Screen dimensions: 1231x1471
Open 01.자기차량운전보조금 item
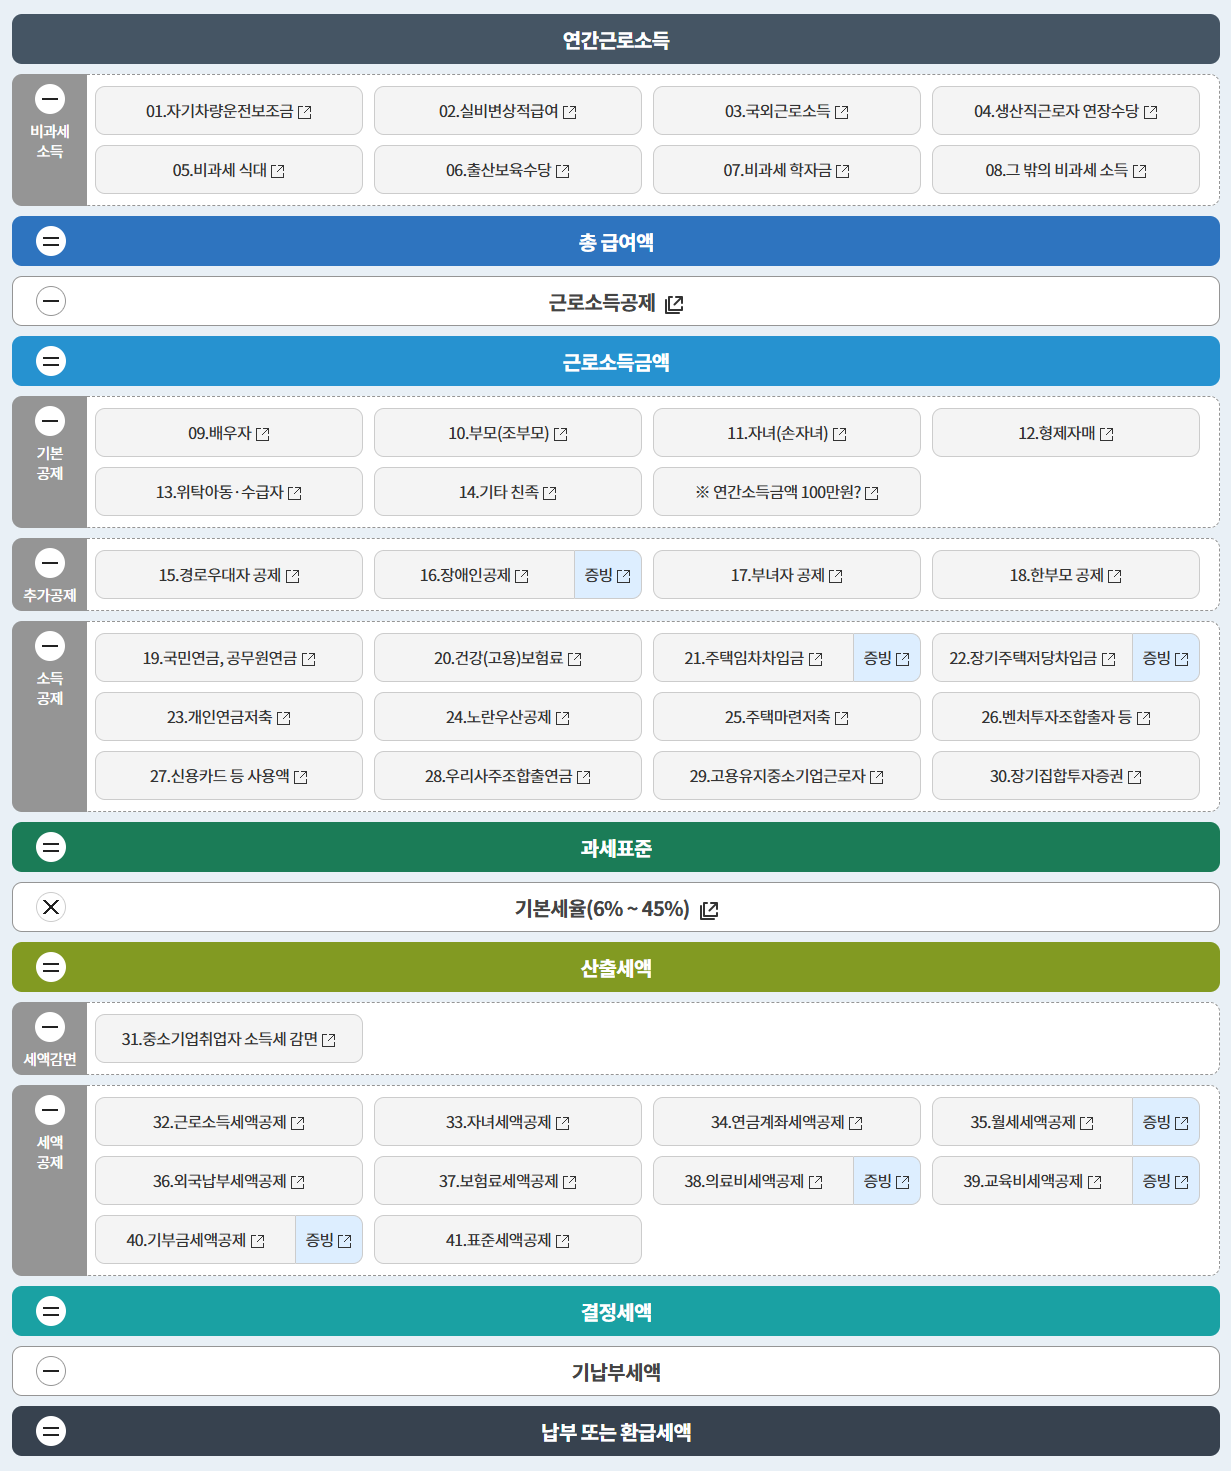point(229,111)
